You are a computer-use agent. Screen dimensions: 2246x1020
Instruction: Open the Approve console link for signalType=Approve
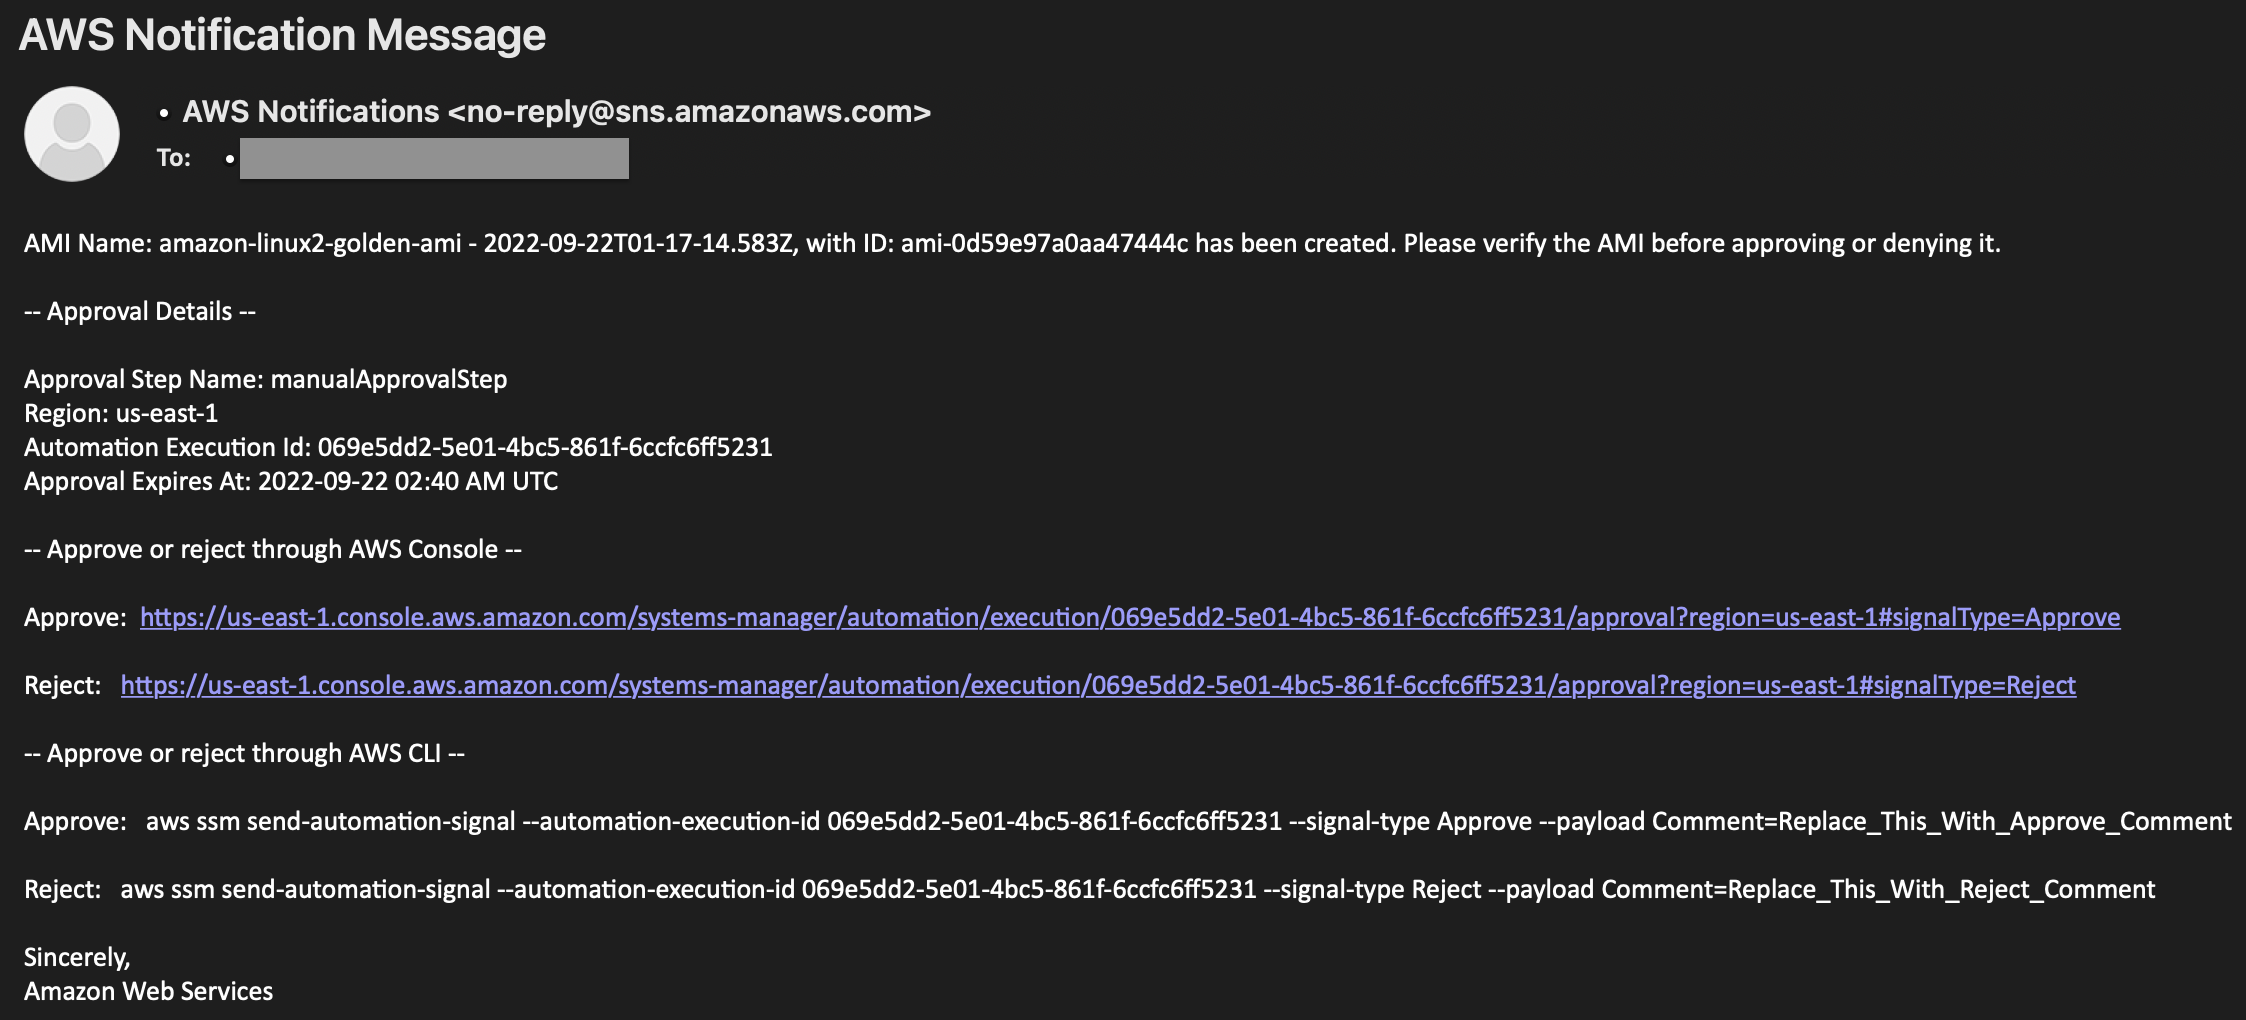pos(1130,618)
